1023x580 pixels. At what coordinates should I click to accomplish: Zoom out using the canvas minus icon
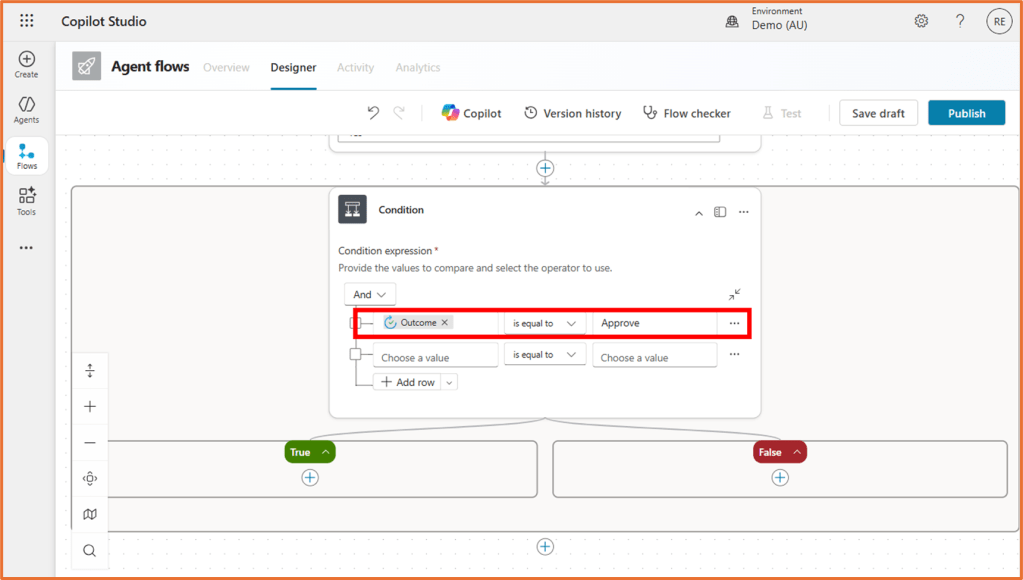89,442
